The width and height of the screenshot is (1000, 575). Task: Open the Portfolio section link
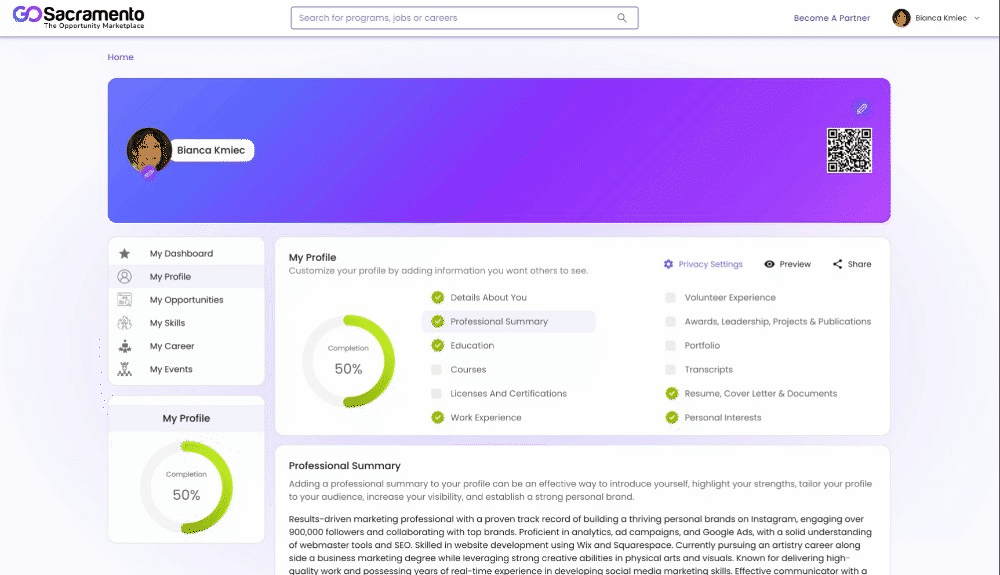[702, 346]
